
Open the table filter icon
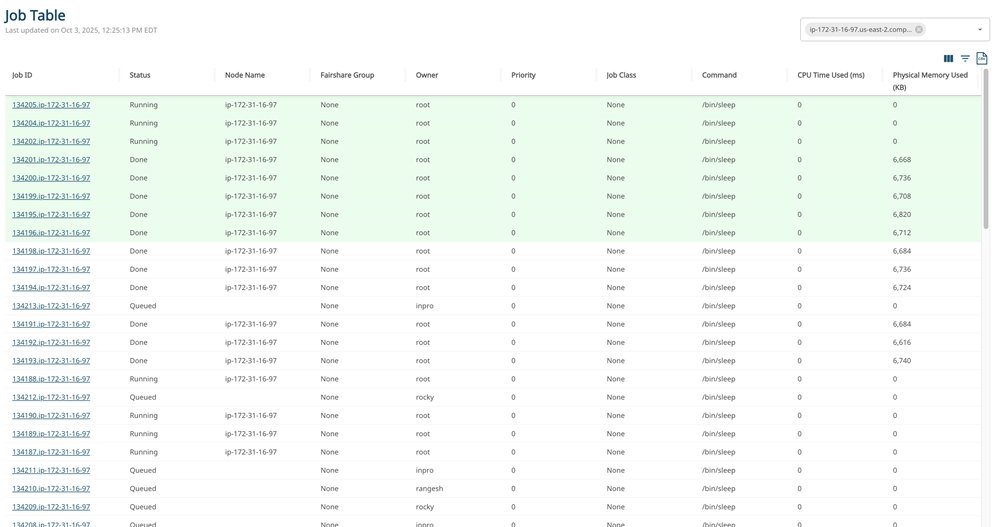tap(966, 59)
